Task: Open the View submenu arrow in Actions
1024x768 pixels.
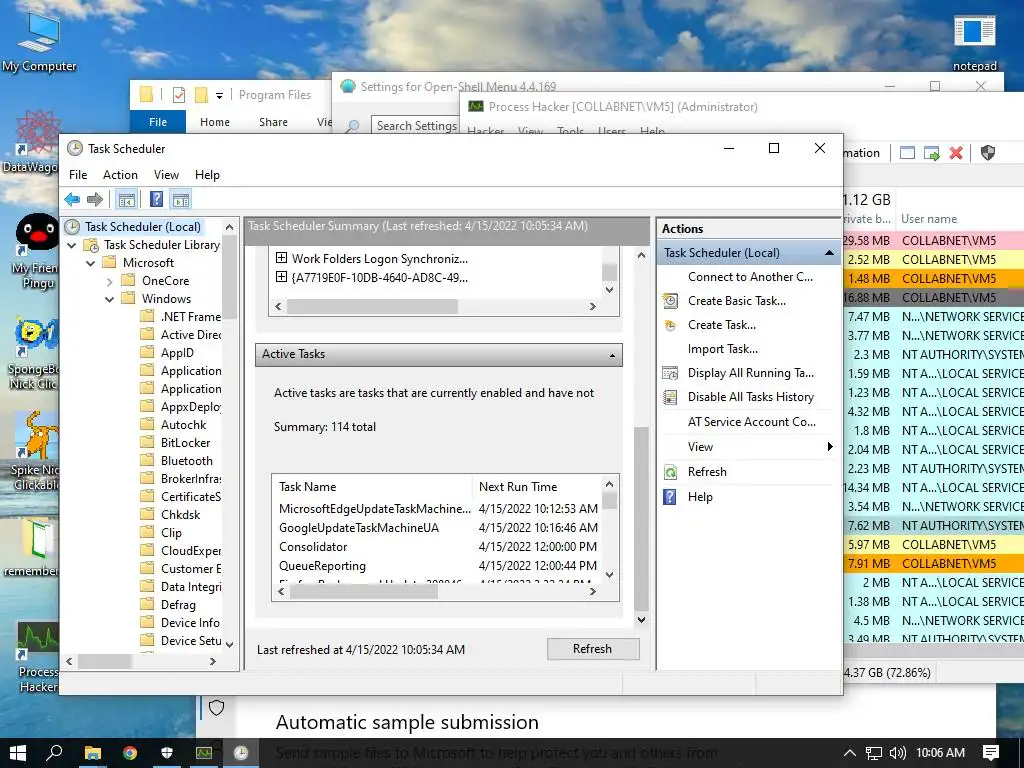Action: coord(830,447)
